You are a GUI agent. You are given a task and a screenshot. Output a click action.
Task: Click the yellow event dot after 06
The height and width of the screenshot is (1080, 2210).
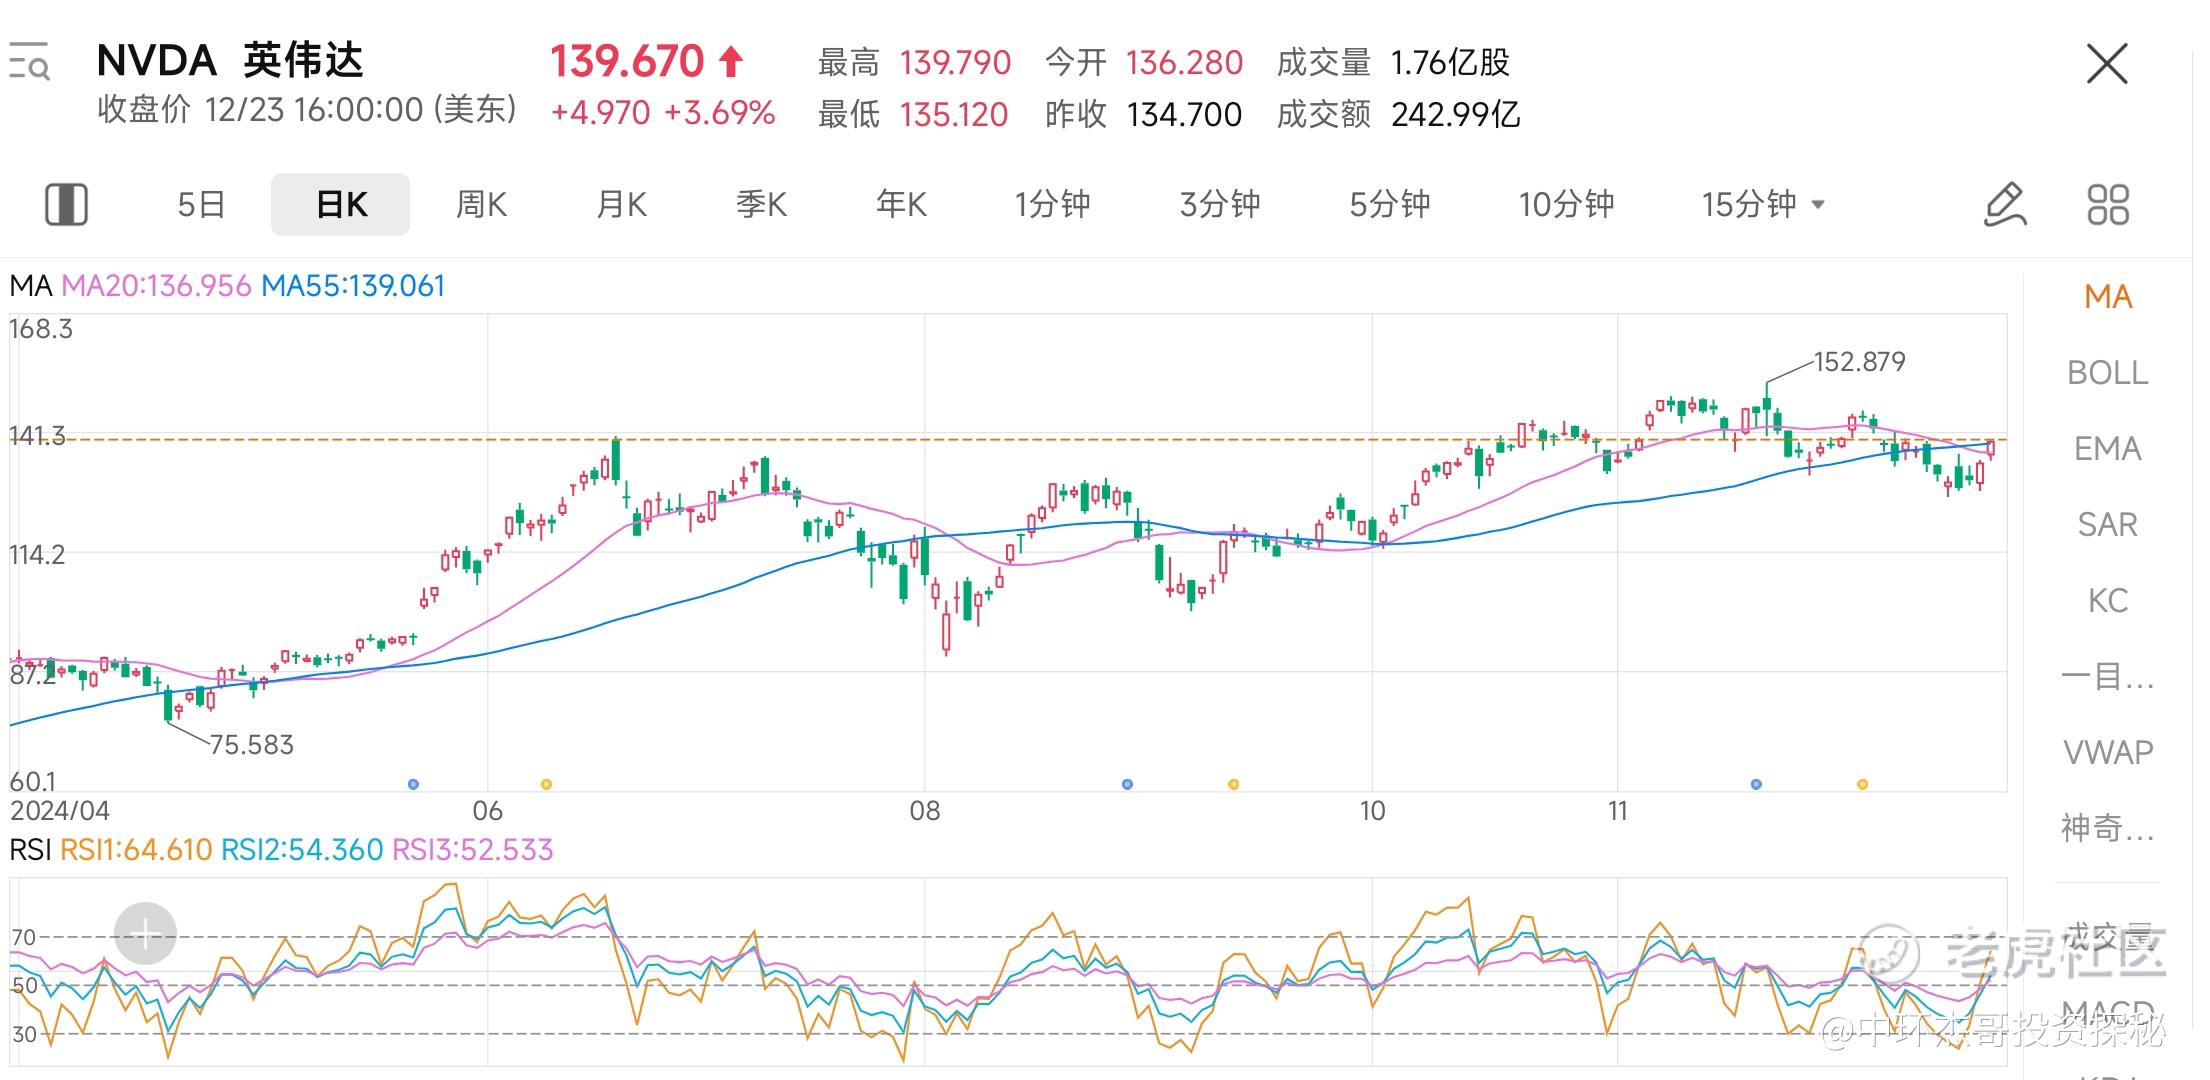pyautogui.click(x=546, y=784)
